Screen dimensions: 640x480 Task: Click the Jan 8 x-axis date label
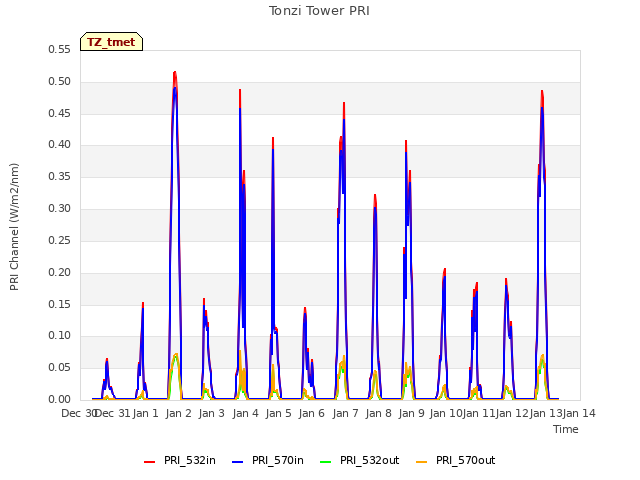379,413
